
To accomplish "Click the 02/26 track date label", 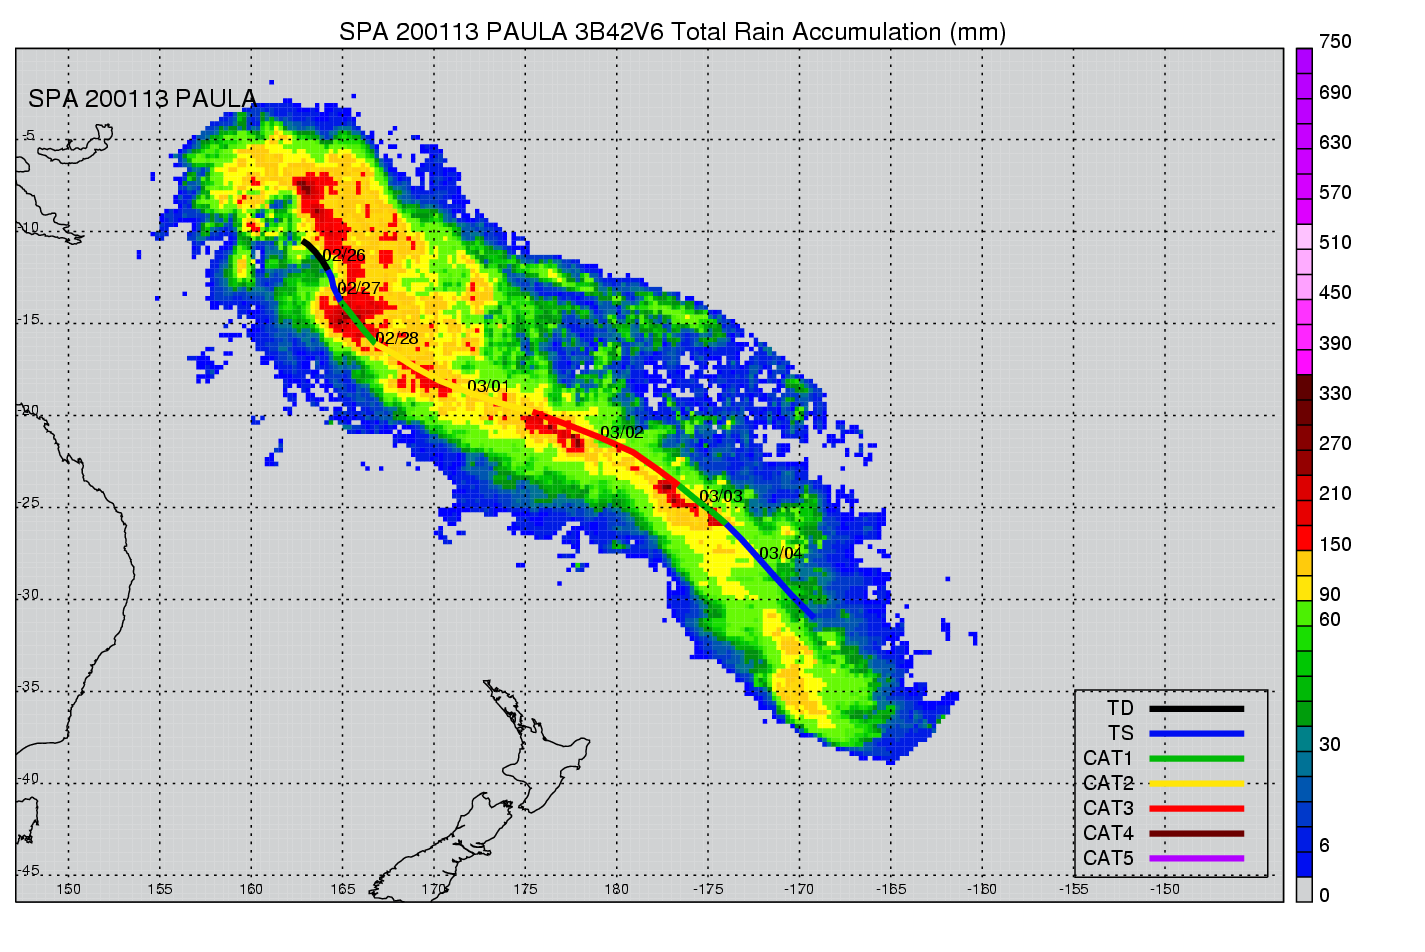I will click(x=344, y=256).
